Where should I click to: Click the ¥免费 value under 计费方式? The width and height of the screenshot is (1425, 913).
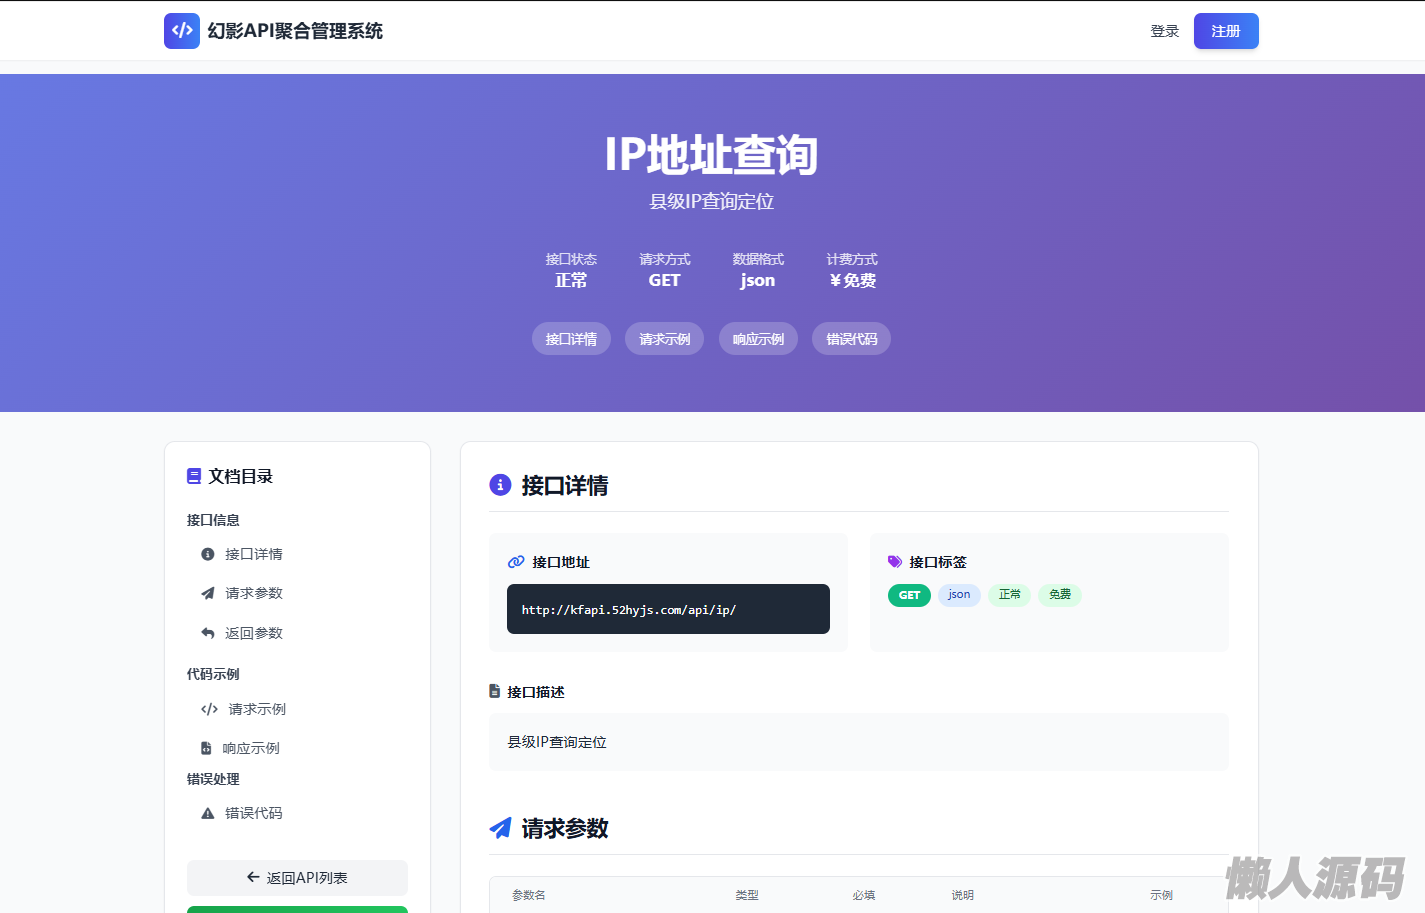point(852,281)
